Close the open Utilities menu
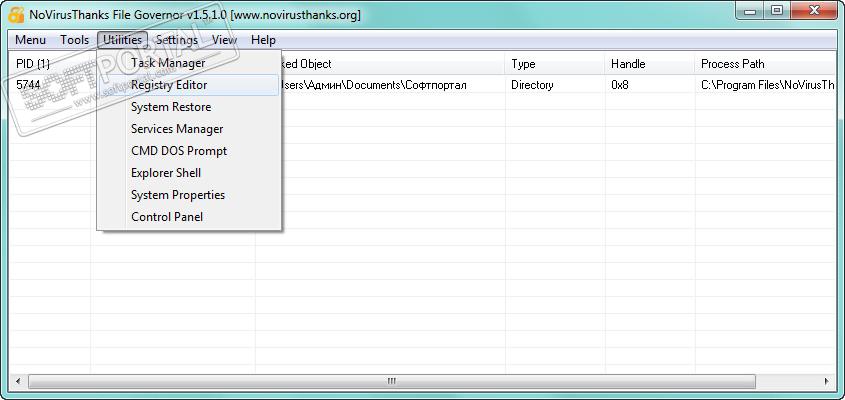 [x=122, y=40]
